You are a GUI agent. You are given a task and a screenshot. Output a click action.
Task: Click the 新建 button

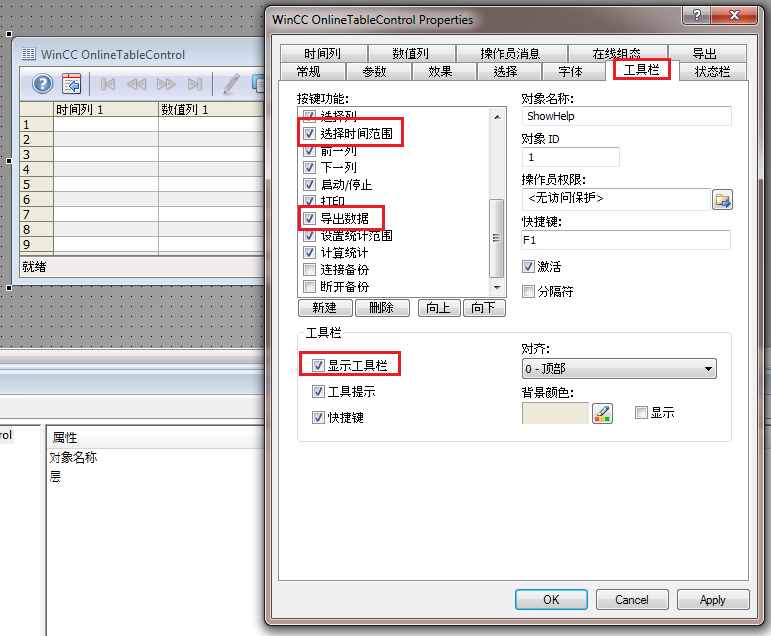click(325, 308)
